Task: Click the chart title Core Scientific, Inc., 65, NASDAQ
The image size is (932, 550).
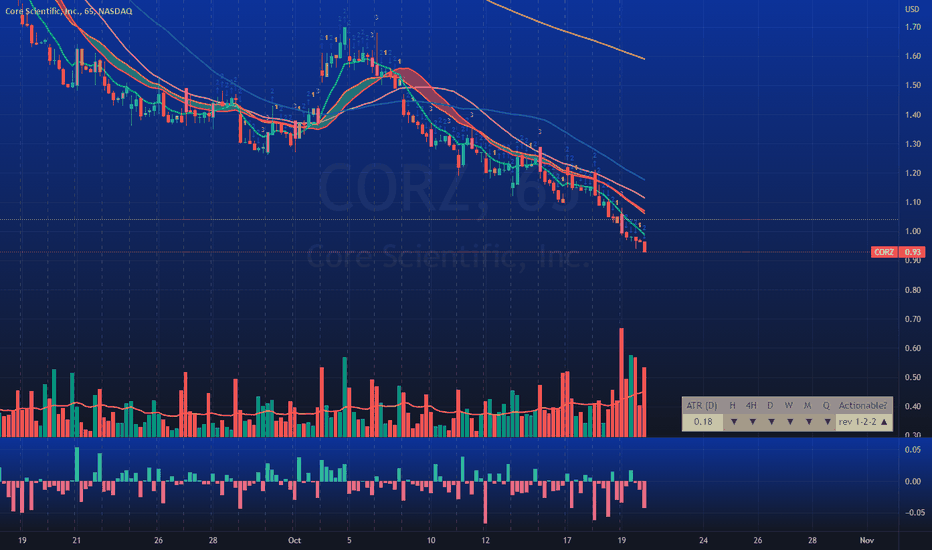Action: coord(68,11)
